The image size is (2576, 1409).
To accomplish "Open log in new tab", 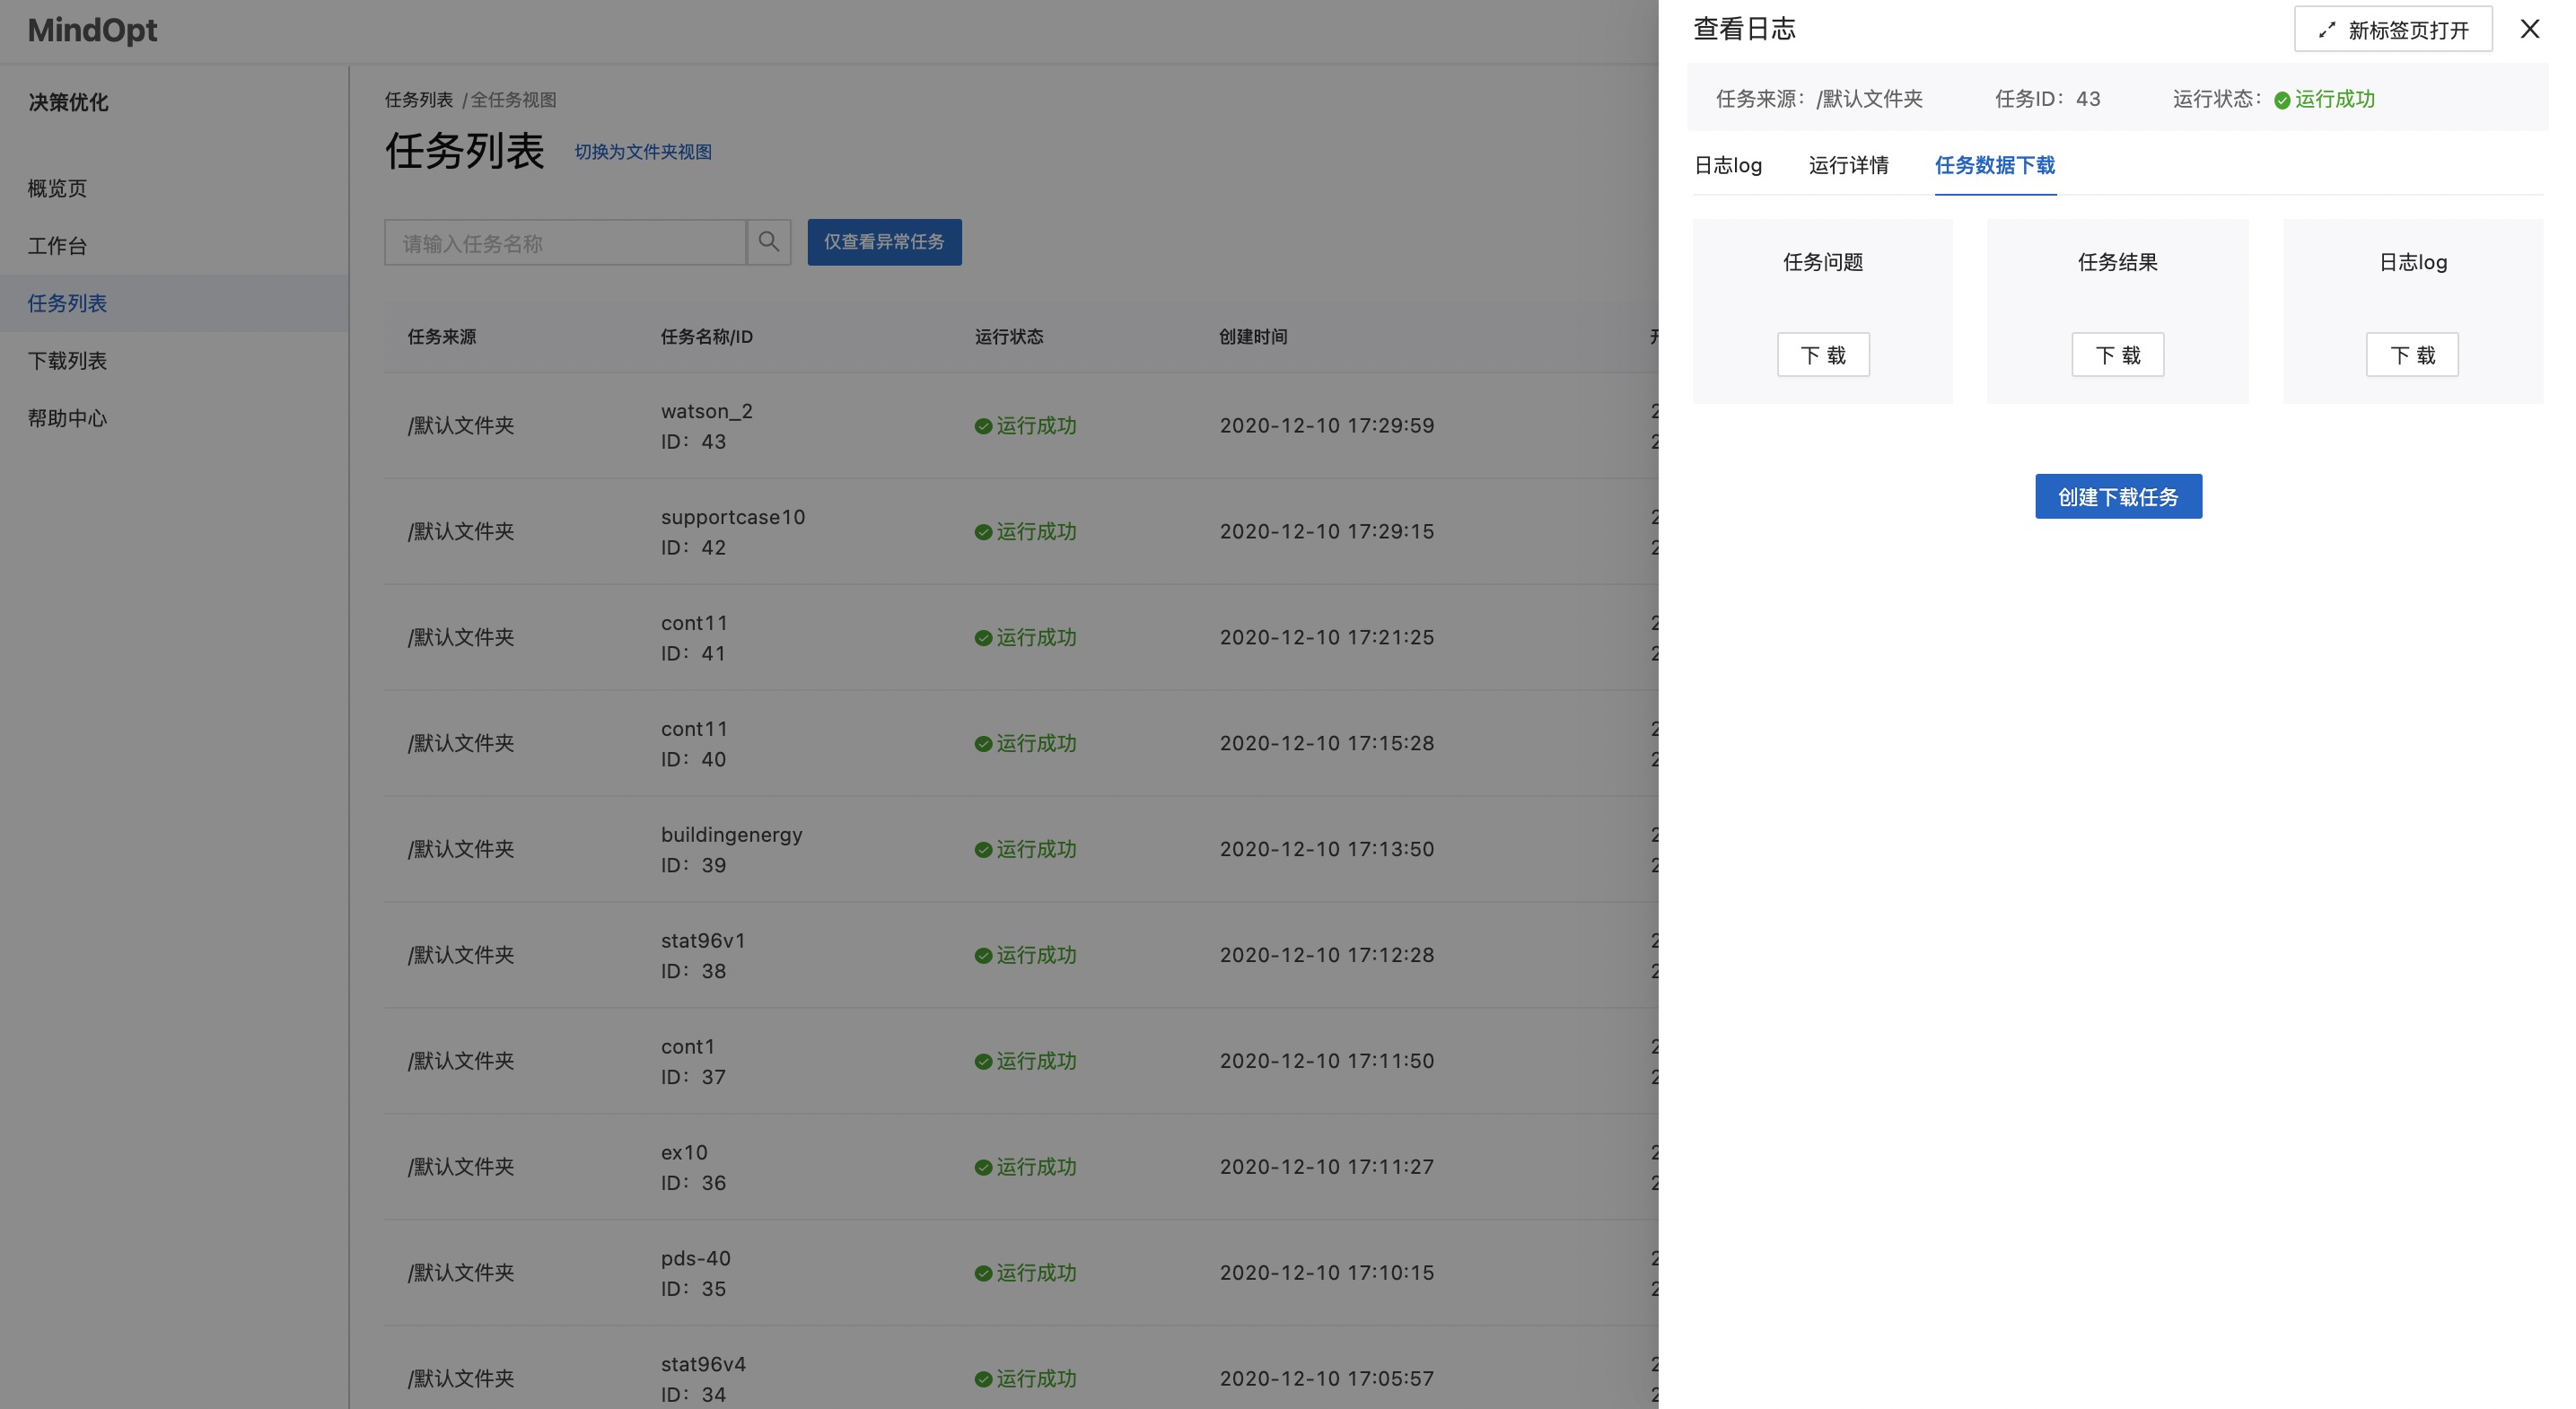I will pos(2392,30).
